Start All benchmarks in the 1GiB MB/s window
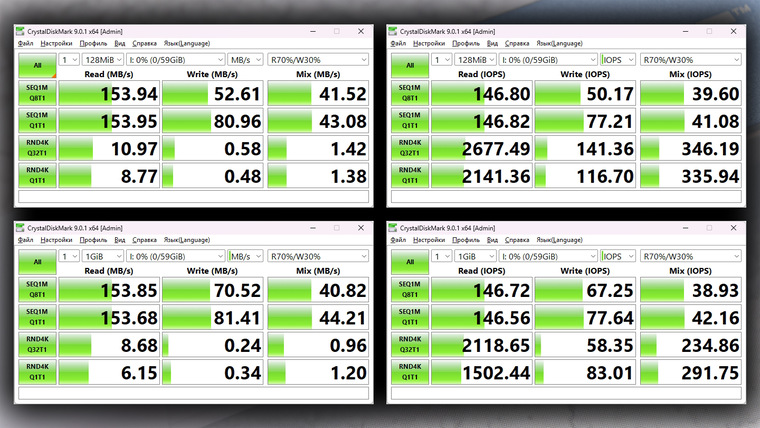 coord(37,262)
